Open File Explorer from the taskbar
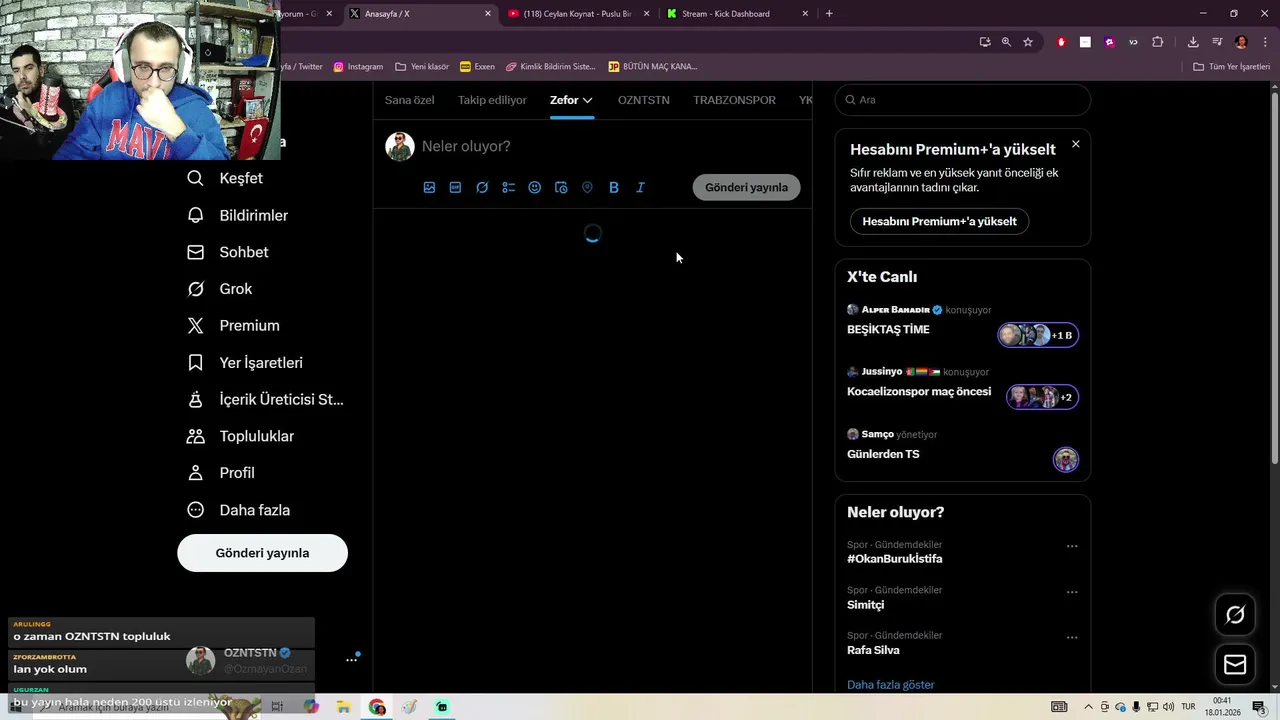This screenshot has height=720, width=1280. (343, 707)
